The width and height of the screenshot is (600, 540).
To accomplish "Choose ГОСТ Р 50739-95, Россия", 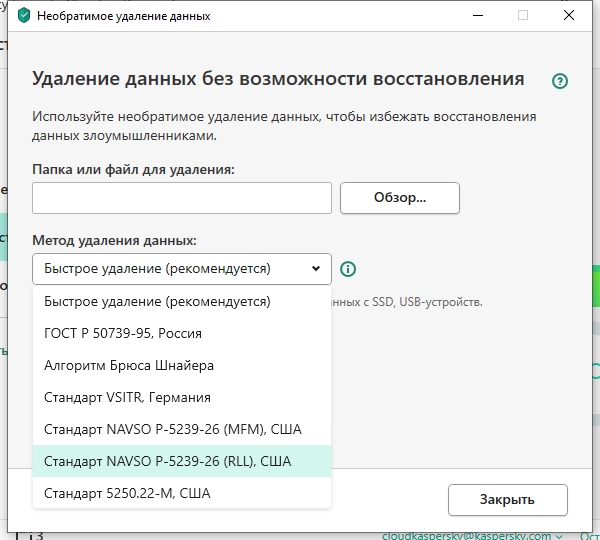I will (x=182, y=333).
